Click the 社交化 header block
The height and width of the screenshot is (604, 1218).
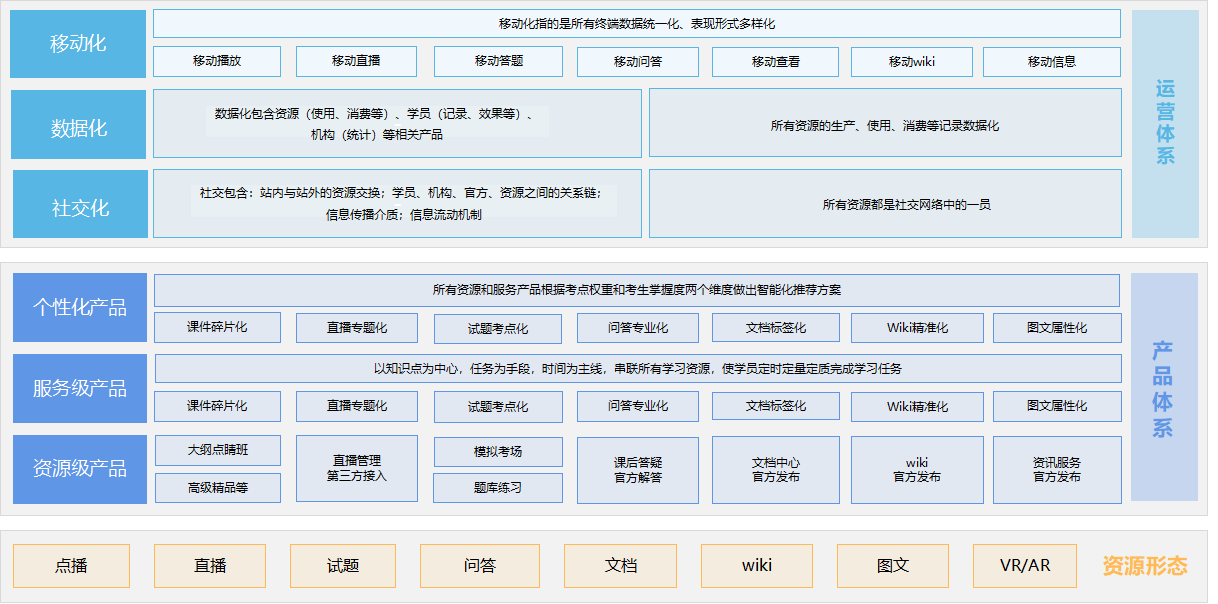tap(78, 208)
